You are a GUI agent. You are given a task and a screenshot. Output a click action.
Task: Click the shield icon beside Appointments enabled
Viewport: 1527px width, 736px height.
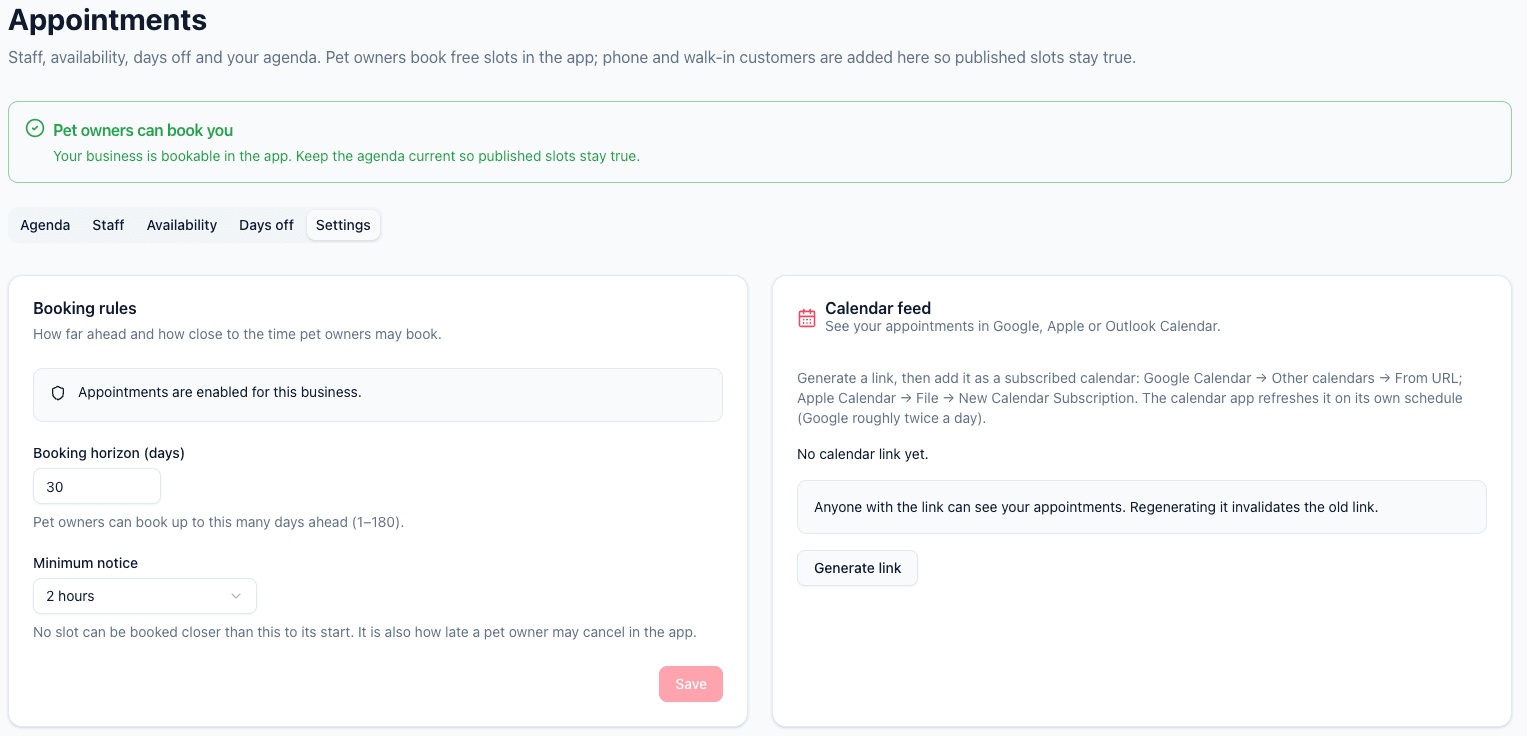pos(58,393)
